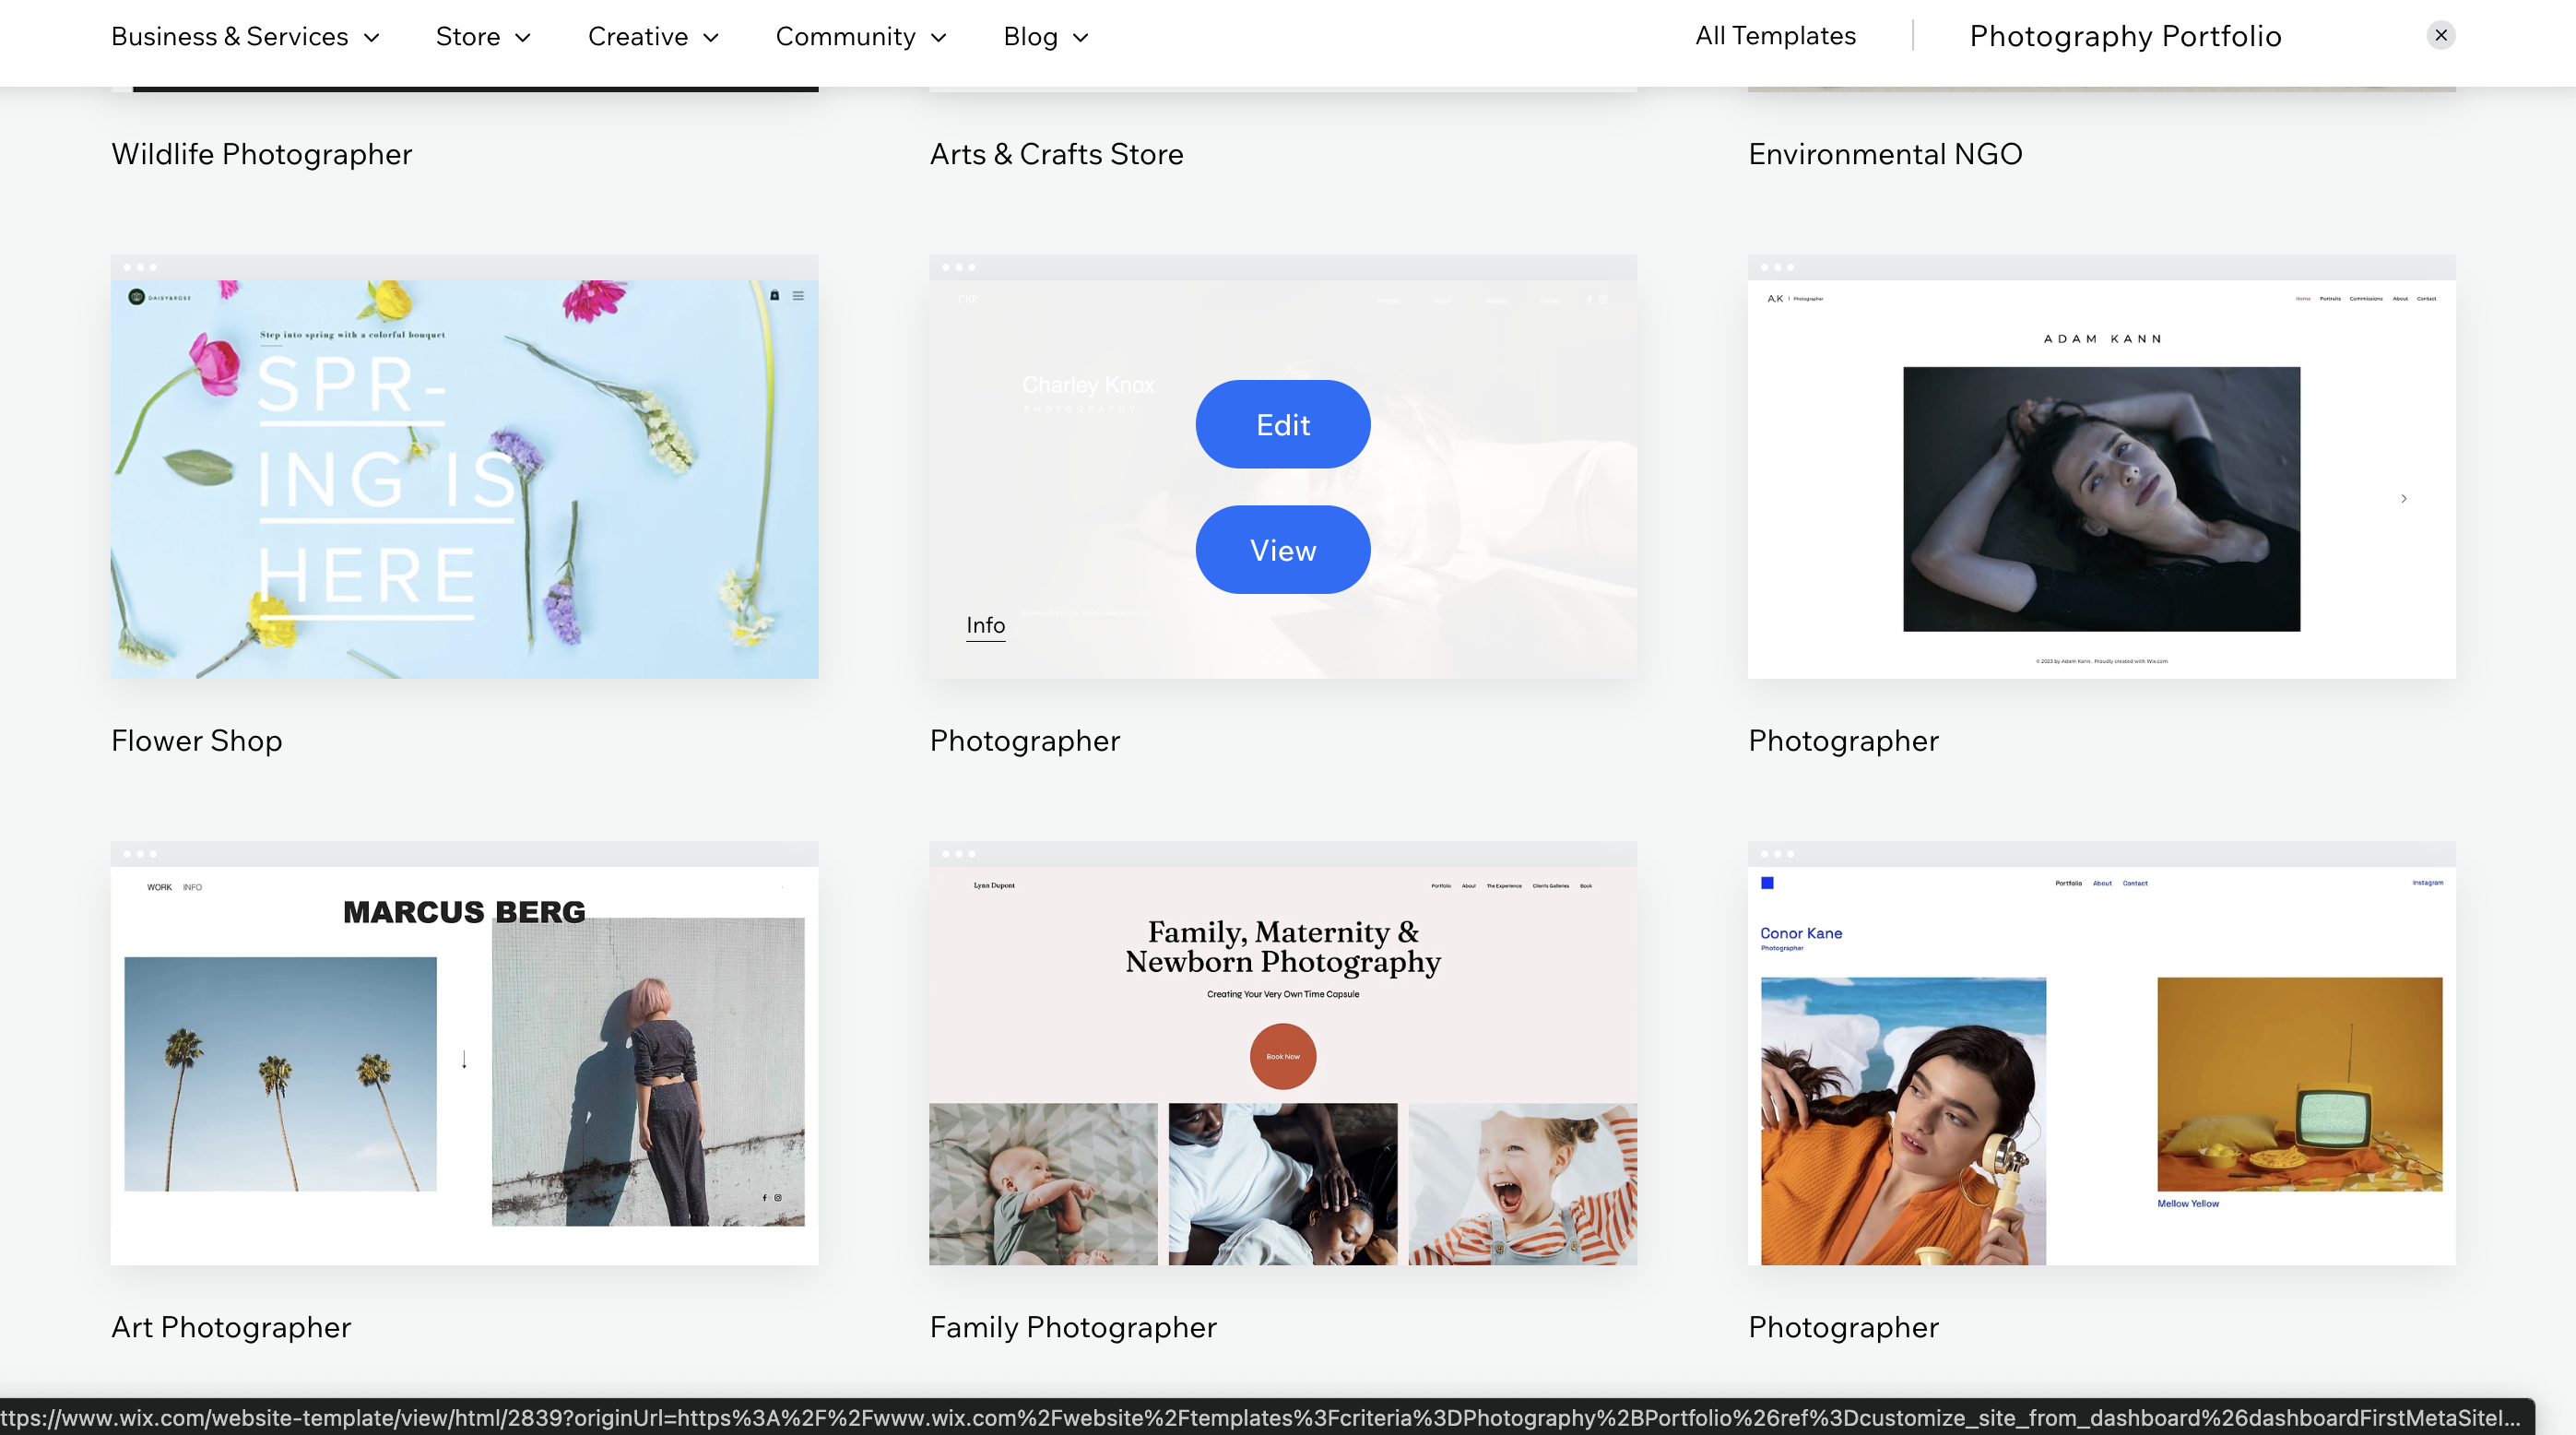2576x1435 pixels.
Task: Select the Adam Kann Photographer template thumbnail
Action: 2101,478
